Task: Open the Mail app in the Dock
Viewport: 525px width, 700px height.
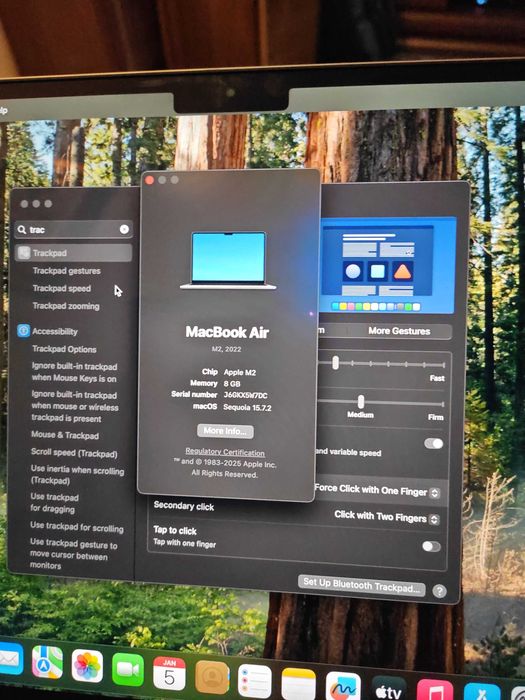Action: [x=10, y=658]
